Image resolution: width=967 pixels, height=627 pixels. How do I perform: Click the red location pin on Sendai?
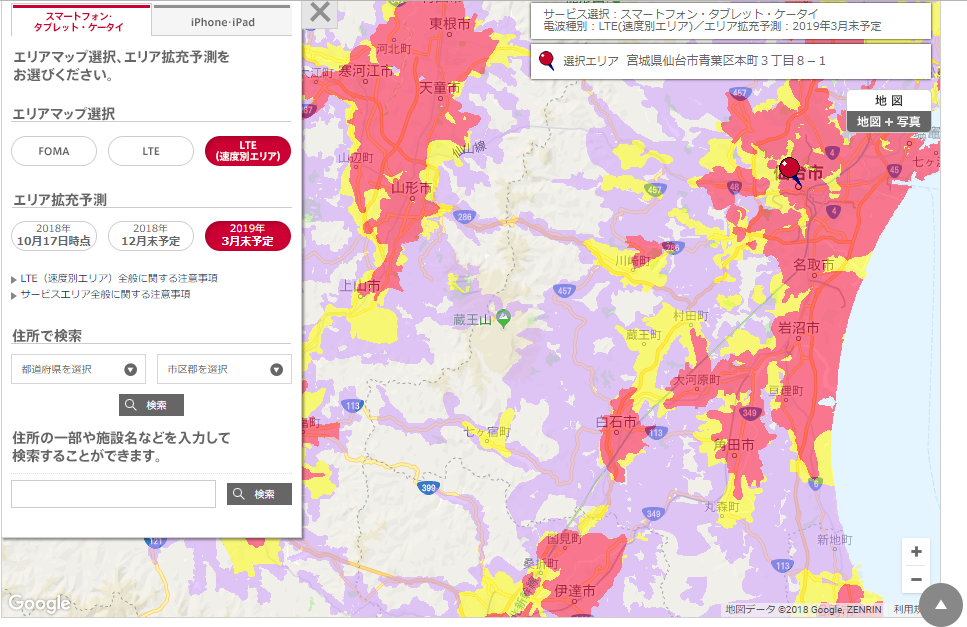pyautogui.click(x=789, y=169)
